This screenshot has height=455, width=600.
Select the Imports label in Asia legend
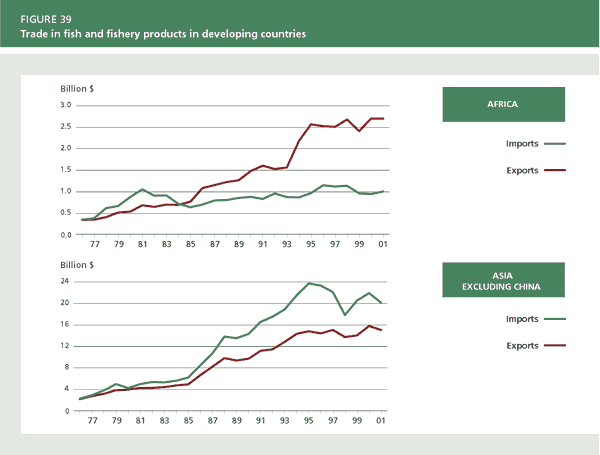point(522,319)
